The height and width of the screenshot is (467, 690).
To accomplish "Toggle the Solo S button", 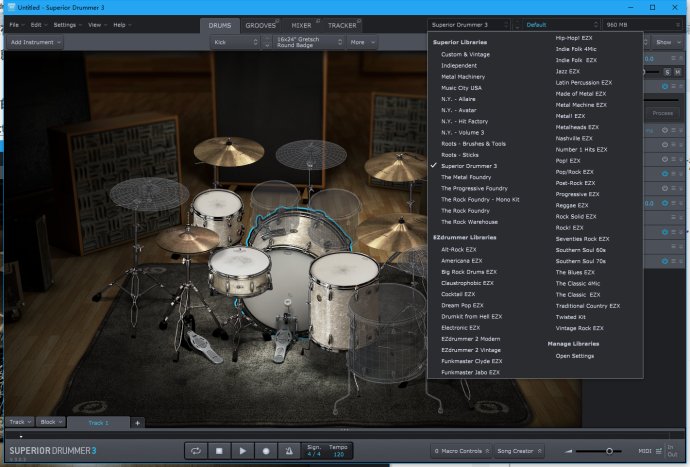I will point(668,72).
